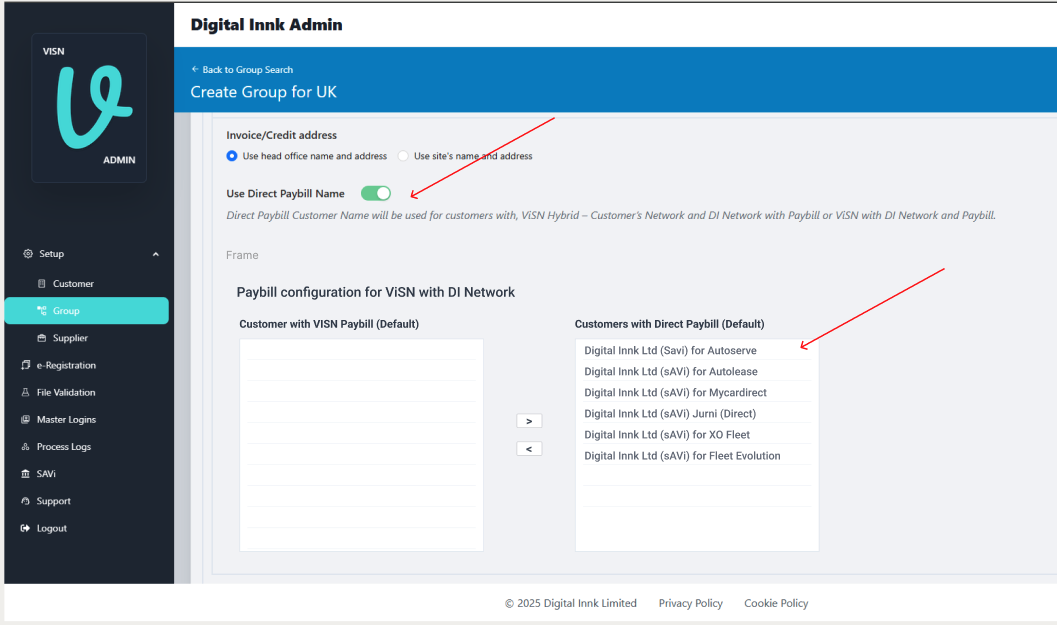Click the 'Create Group for UK' heading

263,92
